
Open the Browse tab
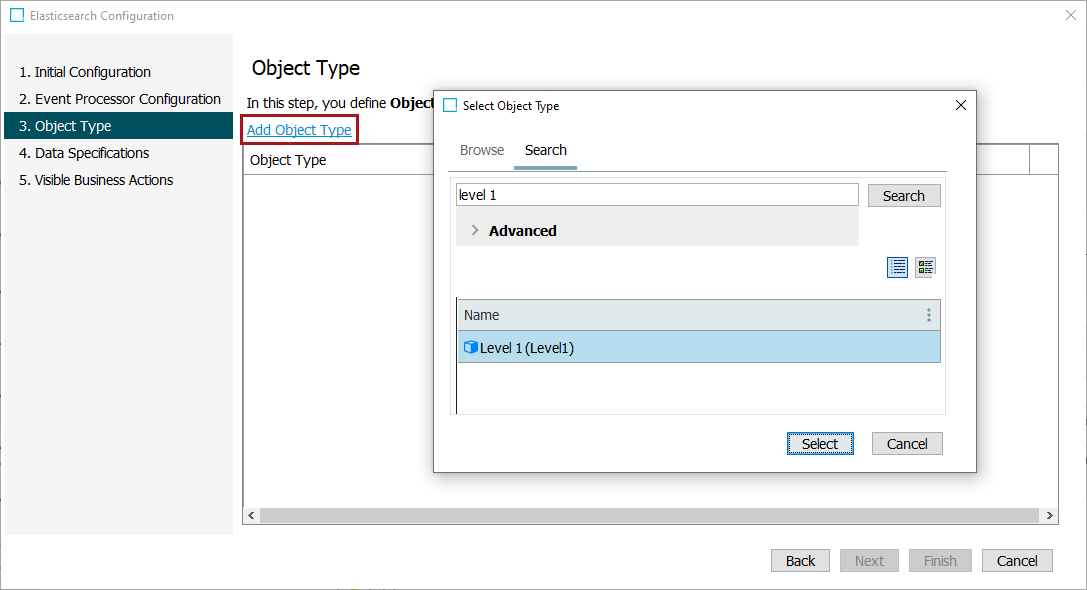(482, 150)
